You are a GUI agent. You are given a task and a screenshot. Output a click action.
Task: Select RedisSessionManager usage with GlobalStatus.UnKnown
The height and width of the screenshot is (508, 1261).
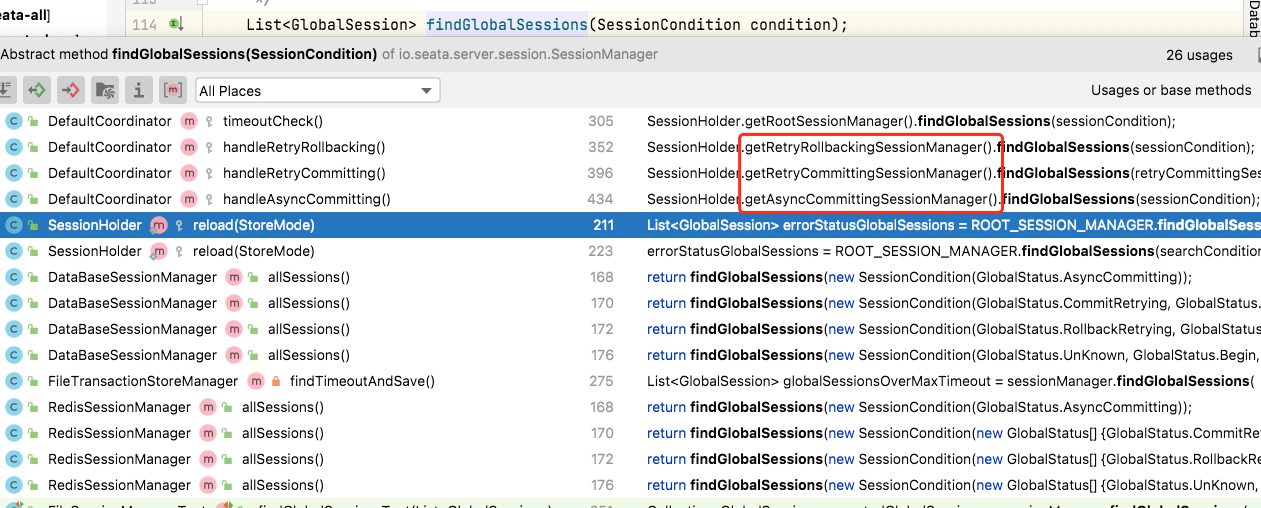[x=630, y=485]
